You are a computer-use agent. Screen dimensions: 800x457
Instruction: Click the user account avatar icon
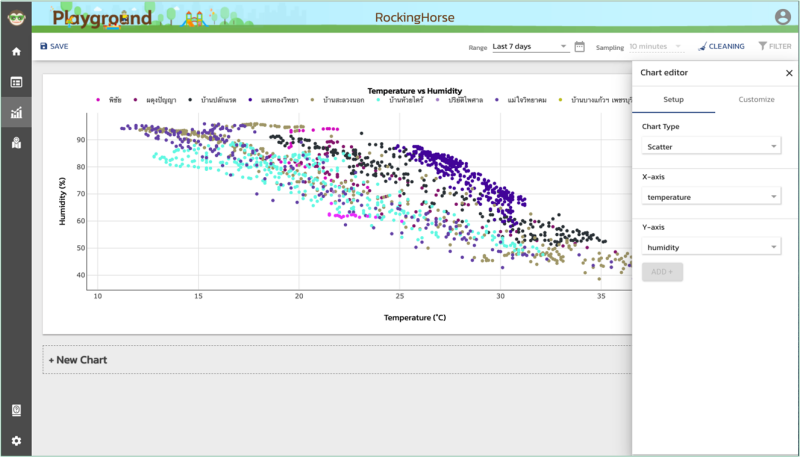(782, 17)
